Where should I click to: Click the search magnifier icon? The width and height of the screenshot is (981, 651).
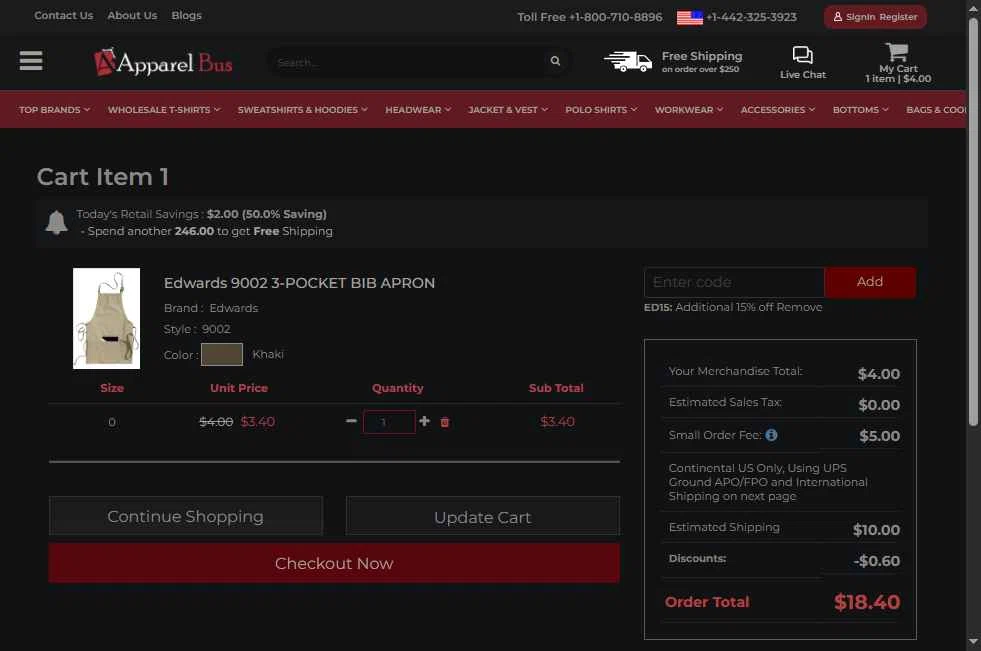pos(555,61)
